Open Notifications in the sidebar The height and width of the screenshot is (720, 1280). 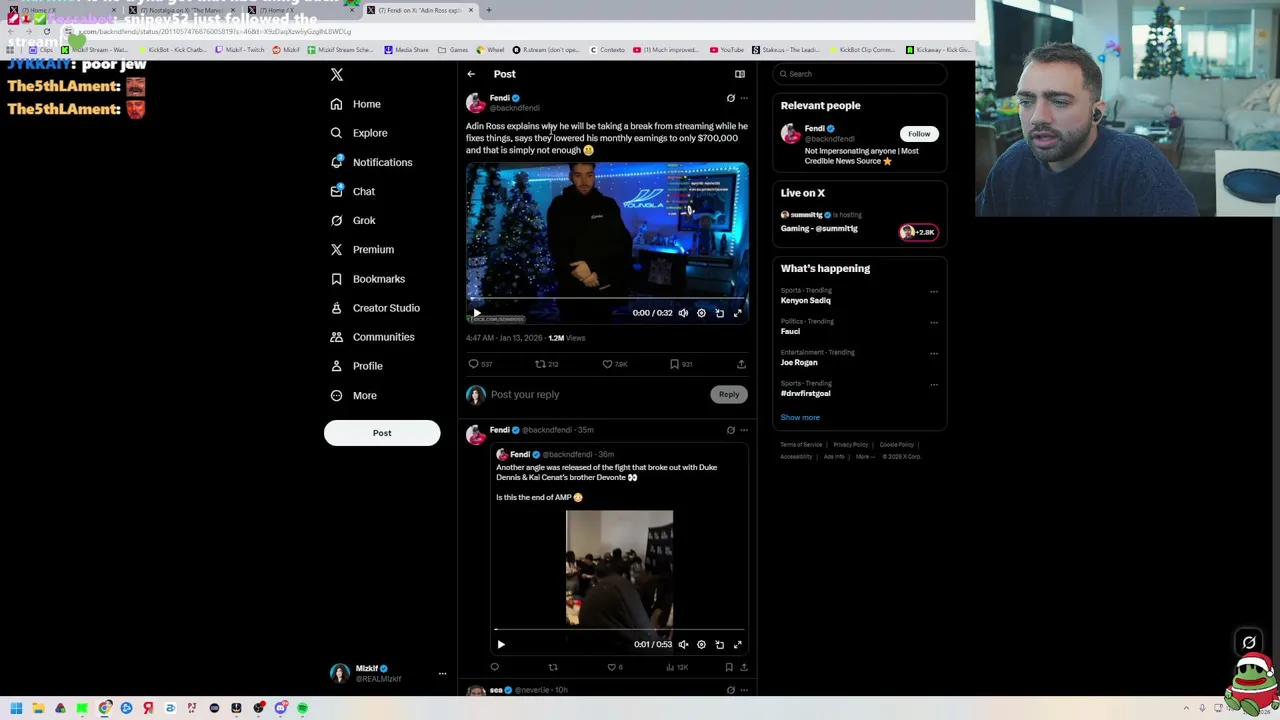tap(371, 162)
